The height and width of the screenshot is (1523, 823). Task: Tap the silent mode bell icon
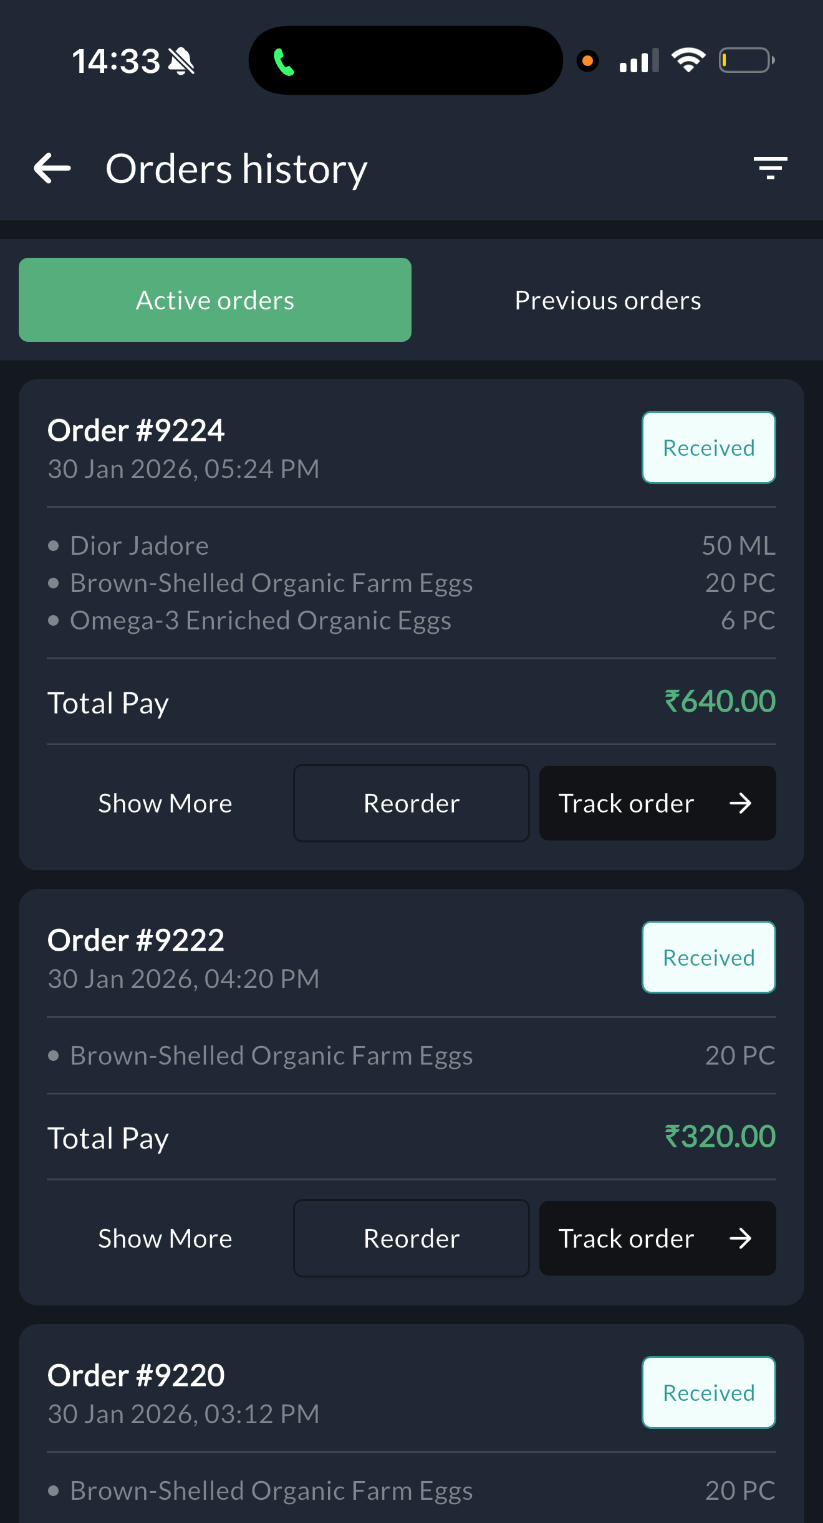coord(181,62)
